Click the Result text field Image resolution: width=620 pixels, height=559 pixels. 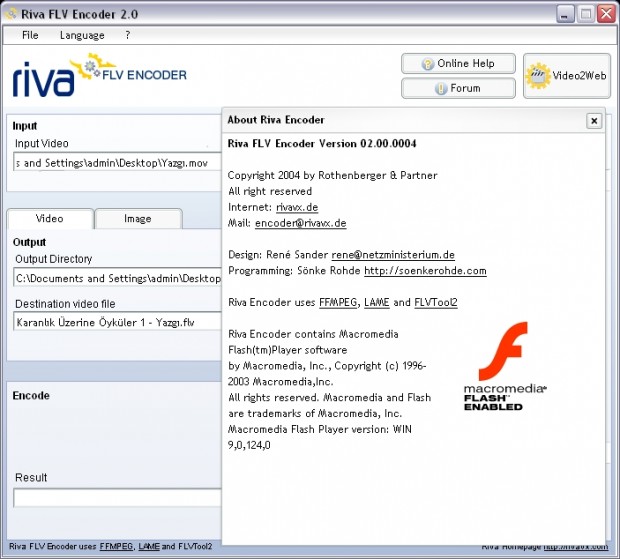[x=117, y=498]
